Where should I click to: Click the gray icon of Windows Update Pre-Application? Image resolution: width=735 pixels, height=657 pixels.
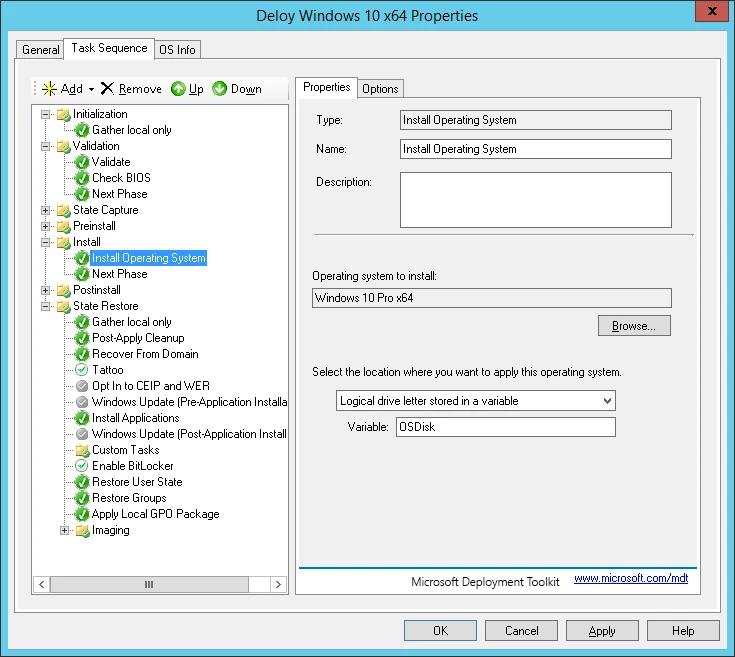82,402
